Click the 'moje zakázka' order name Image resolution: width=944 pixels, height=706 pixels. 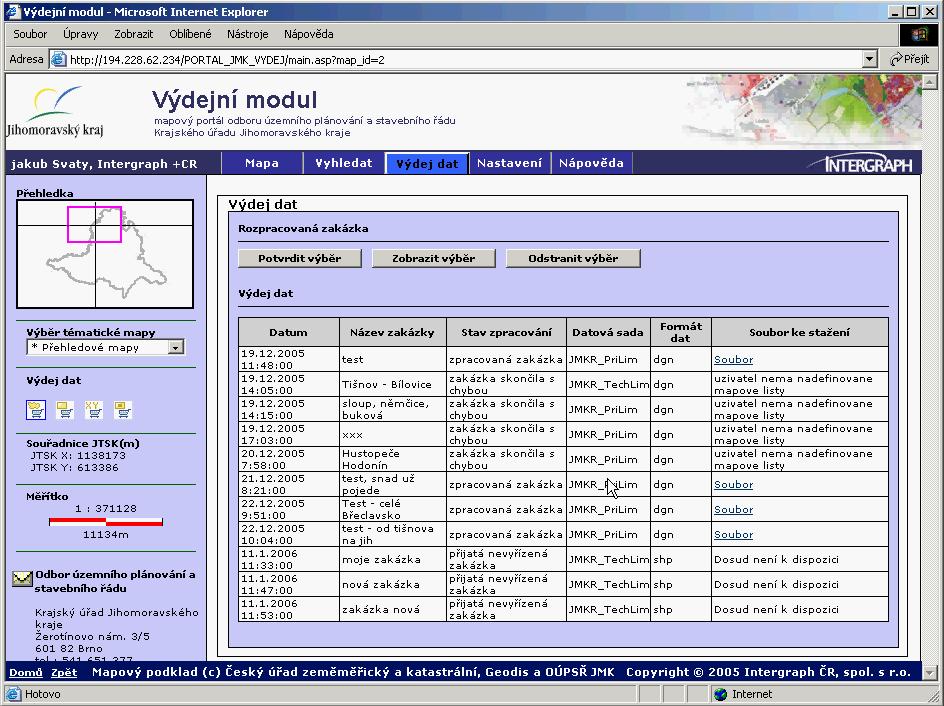click(x=393, y=559)
